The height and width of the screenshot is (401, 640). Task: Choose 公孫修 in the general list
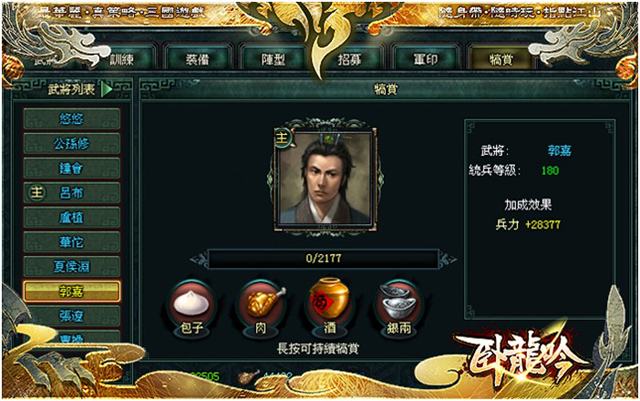pyautogui.click(x=71, y=143)
